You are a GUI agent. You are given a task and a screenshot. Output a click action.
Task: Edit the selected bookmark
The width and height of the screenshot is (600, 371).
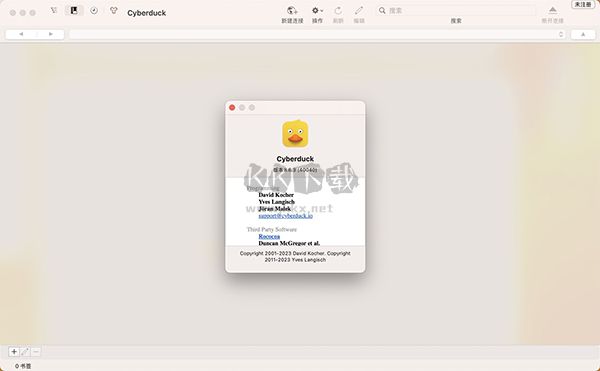point(24,351)
